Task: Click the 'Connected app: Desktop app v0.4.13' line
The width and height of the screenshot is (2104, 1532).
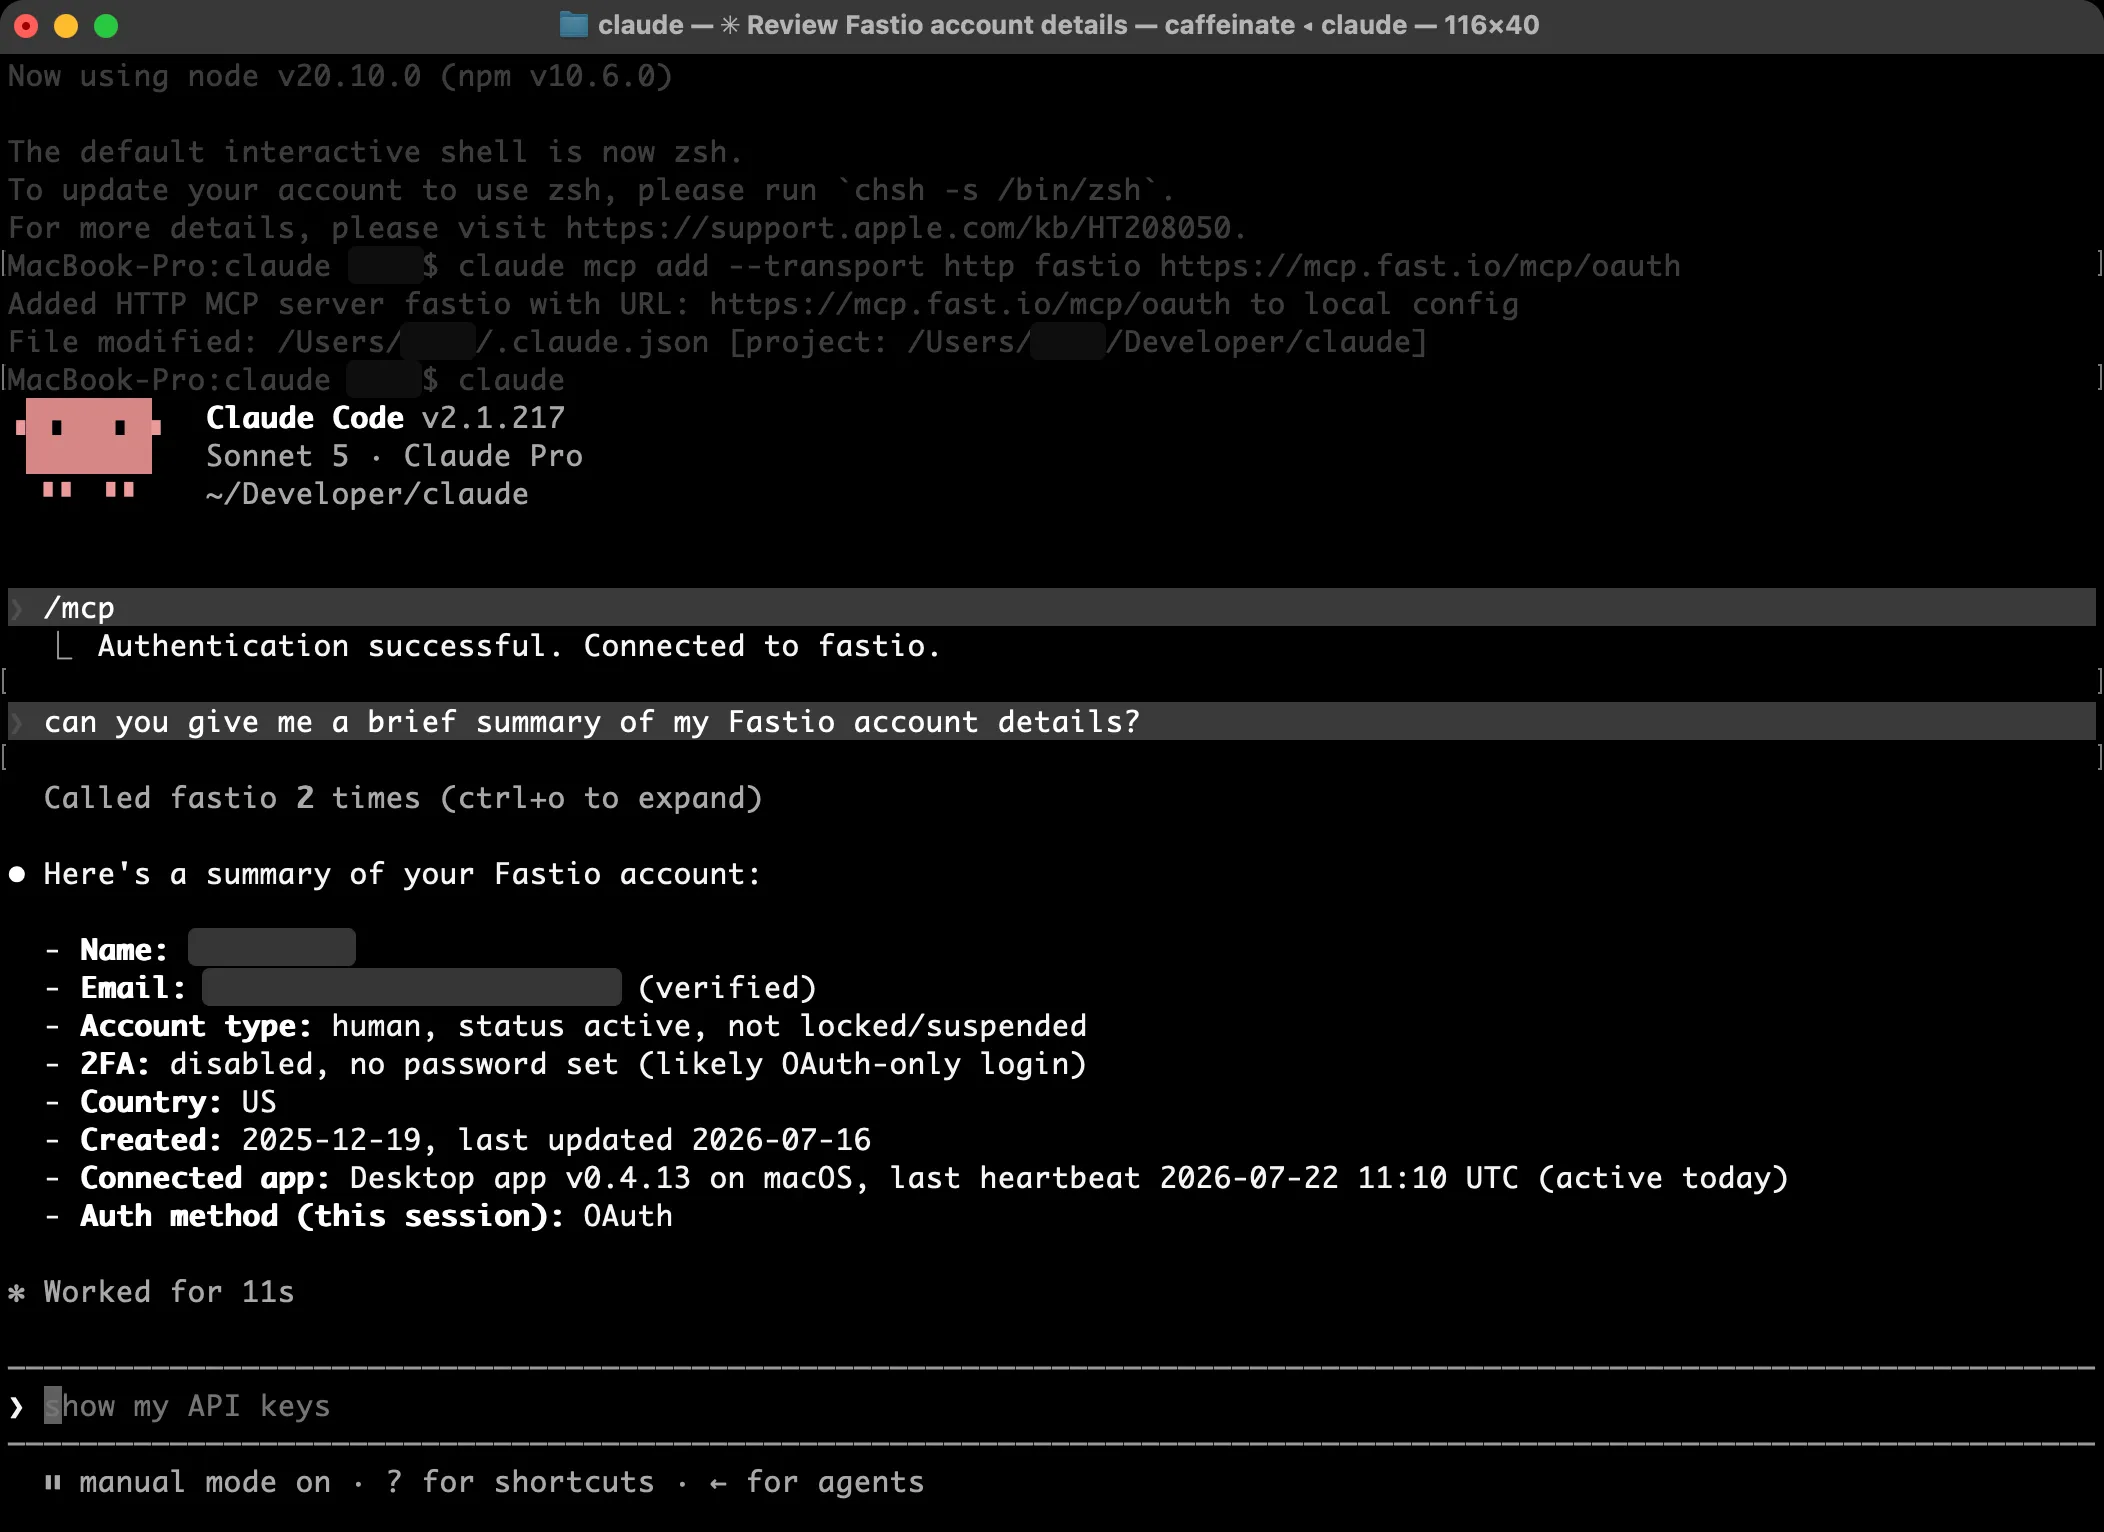Action: (x=934, y=1178)
